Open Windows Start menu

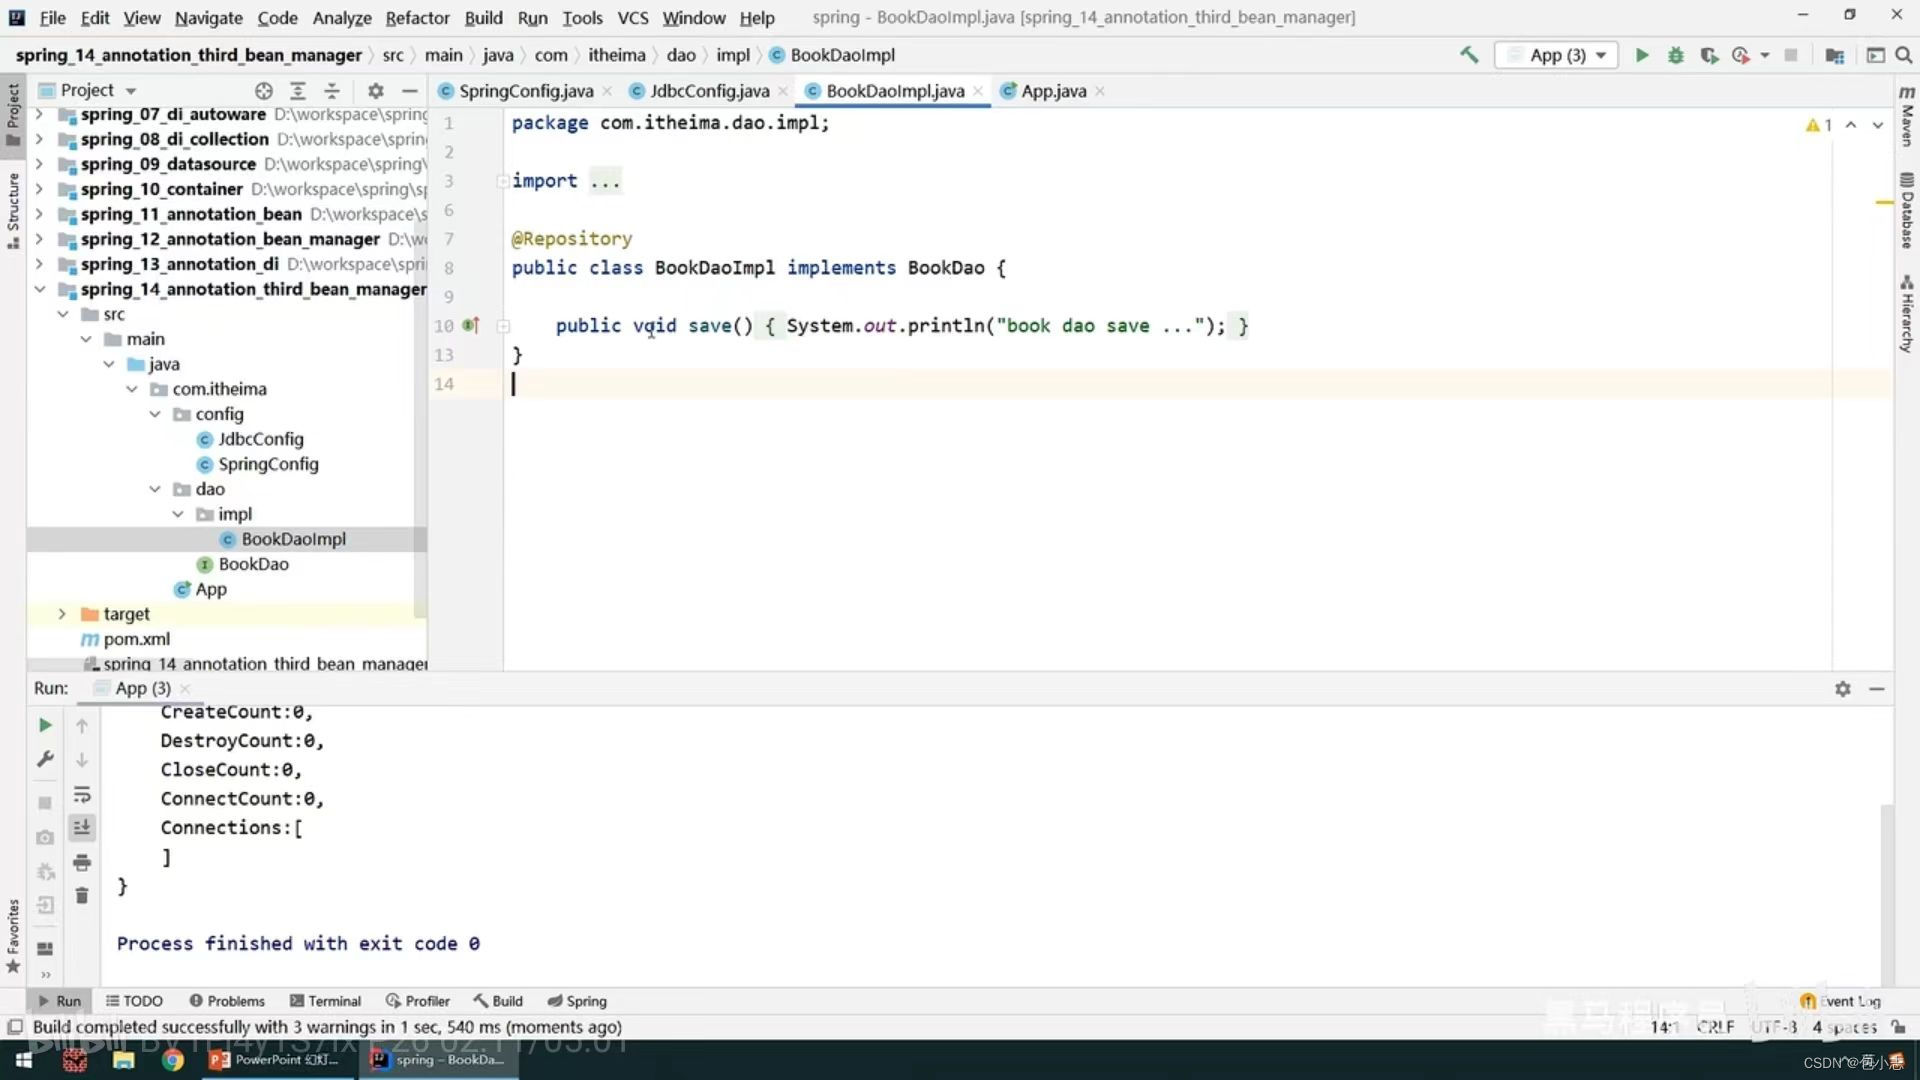click(x=24, y=1060)
